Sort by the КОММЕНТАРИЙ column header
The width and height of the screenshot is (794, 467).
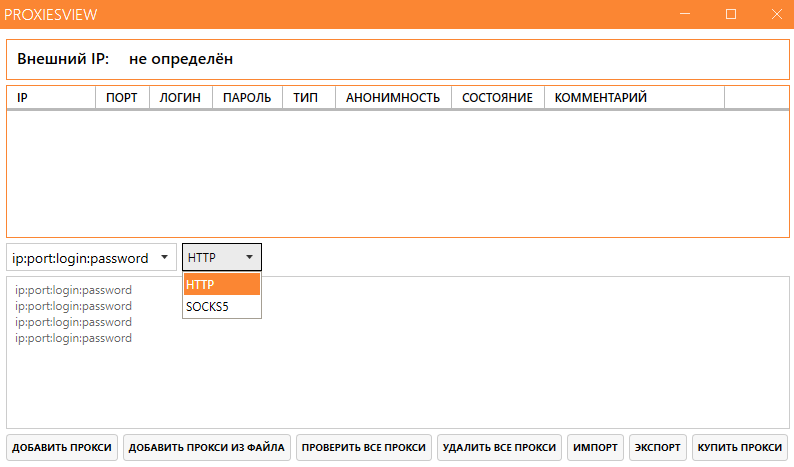tap(634, 97)
